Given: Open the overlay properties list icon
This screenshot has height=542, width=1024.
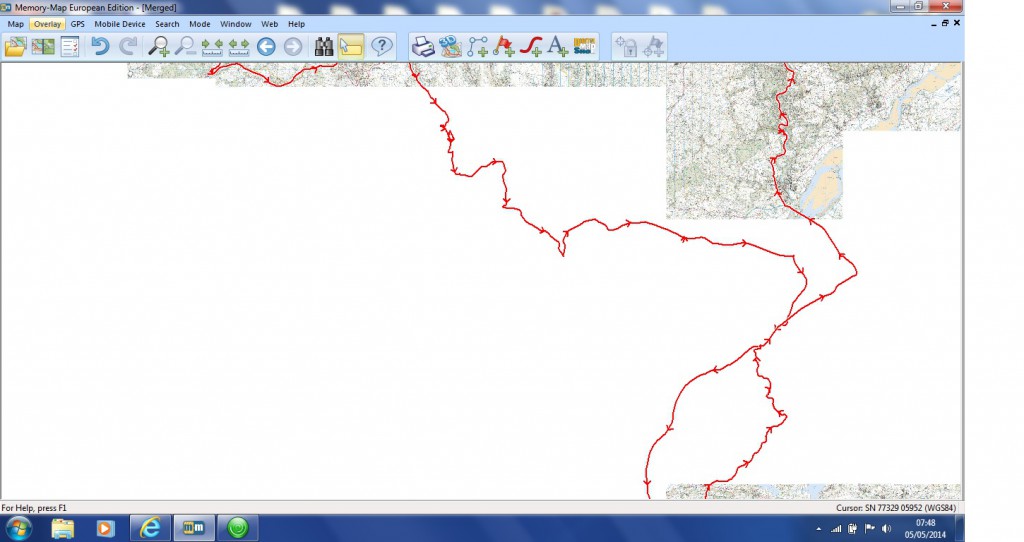Looking at the screenshot, I should click(x=70, y=46).
